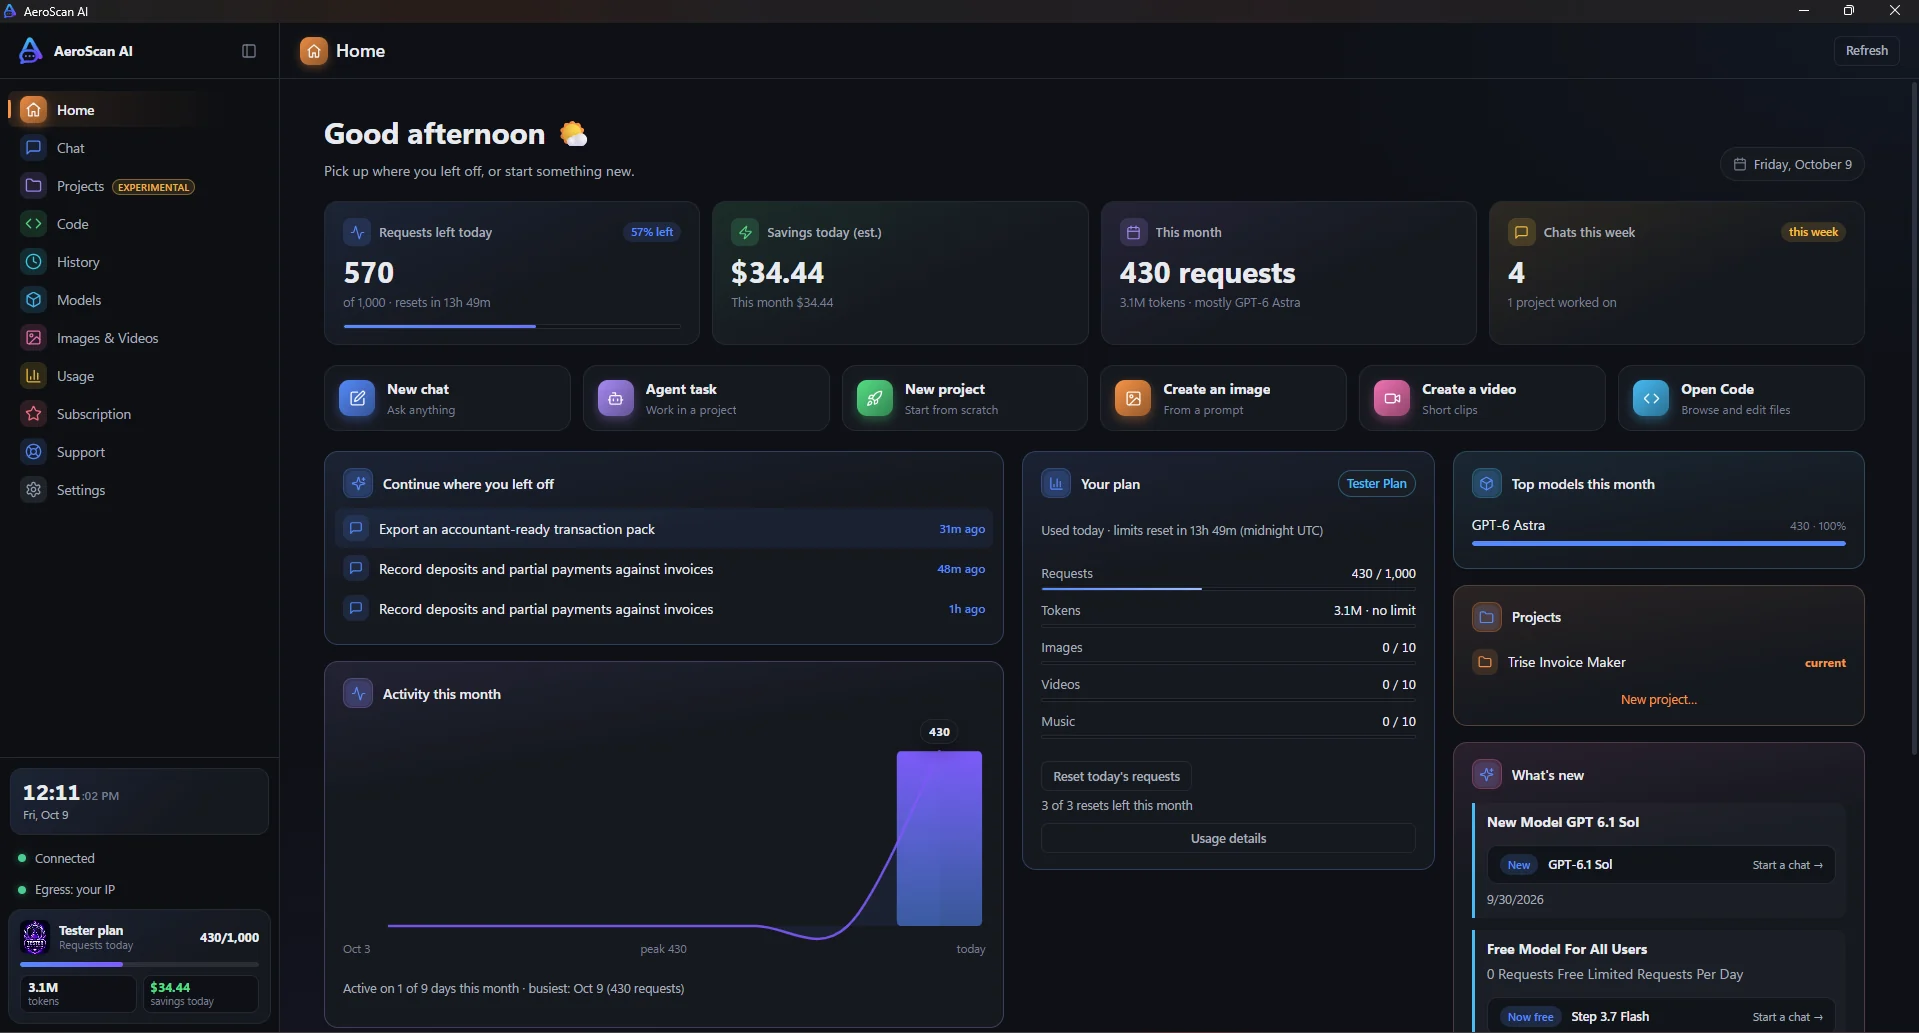1919x1033 pixels.
Task: Click the main page vertical scrollbar
Action: [1914, 420]
